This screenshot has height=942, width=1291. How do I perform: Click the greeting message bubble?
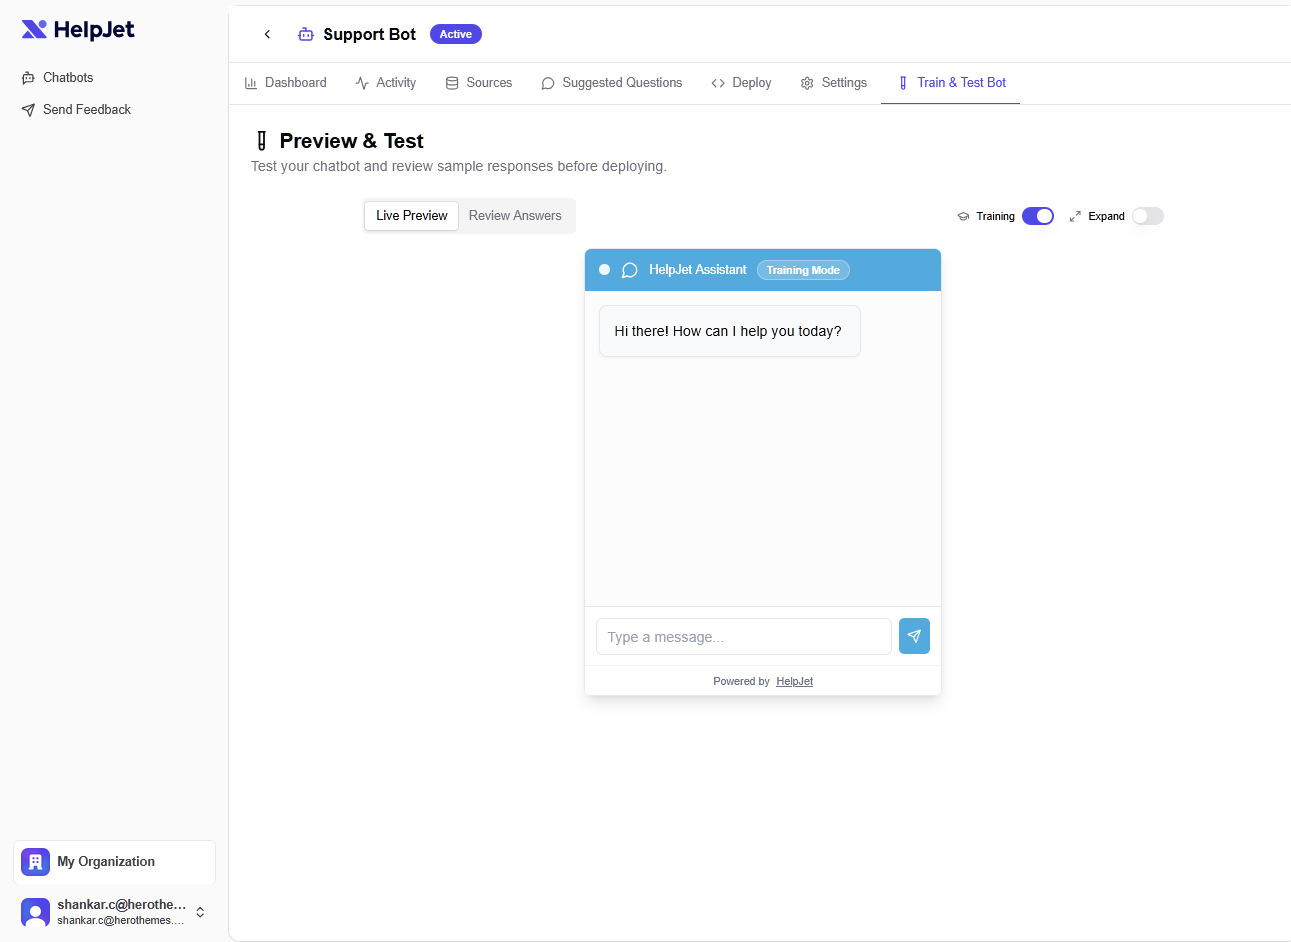coord(729,331)
